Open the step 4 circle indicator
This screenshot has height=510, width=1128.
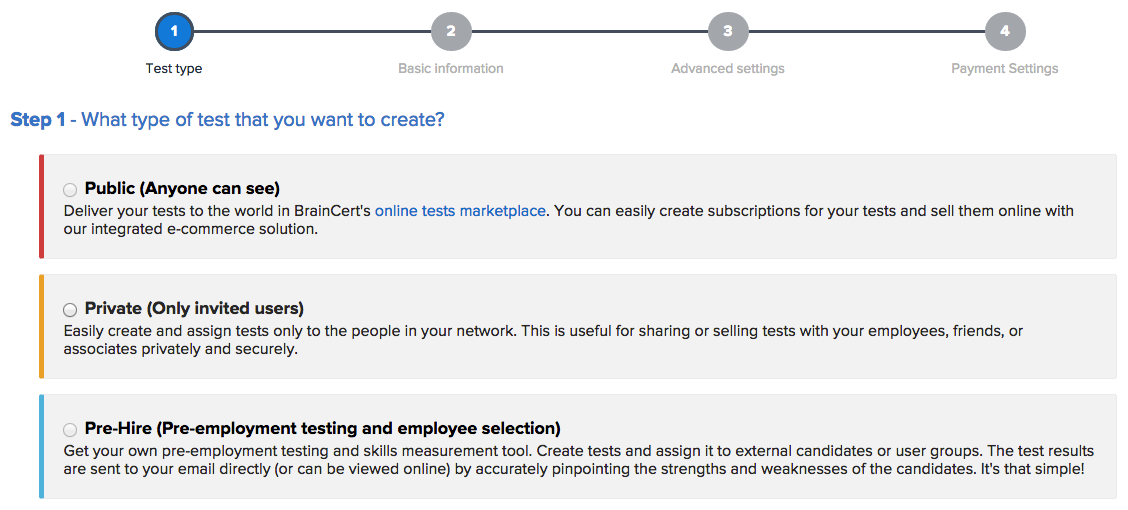(x=1005, y=31)
